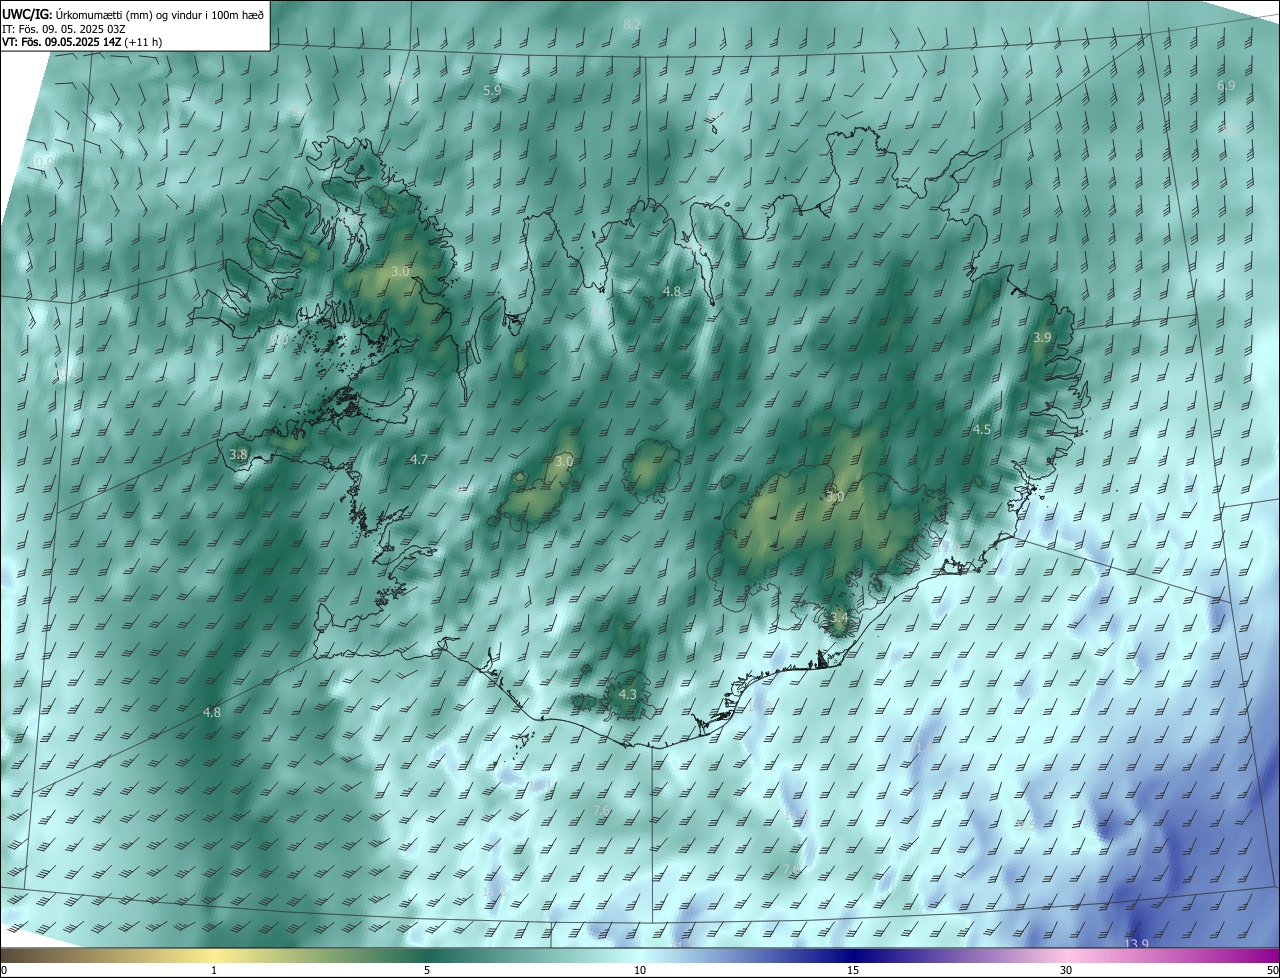Click the 4.8 label on the northern peninsula

pyautogui.click(x=672, y=292)
